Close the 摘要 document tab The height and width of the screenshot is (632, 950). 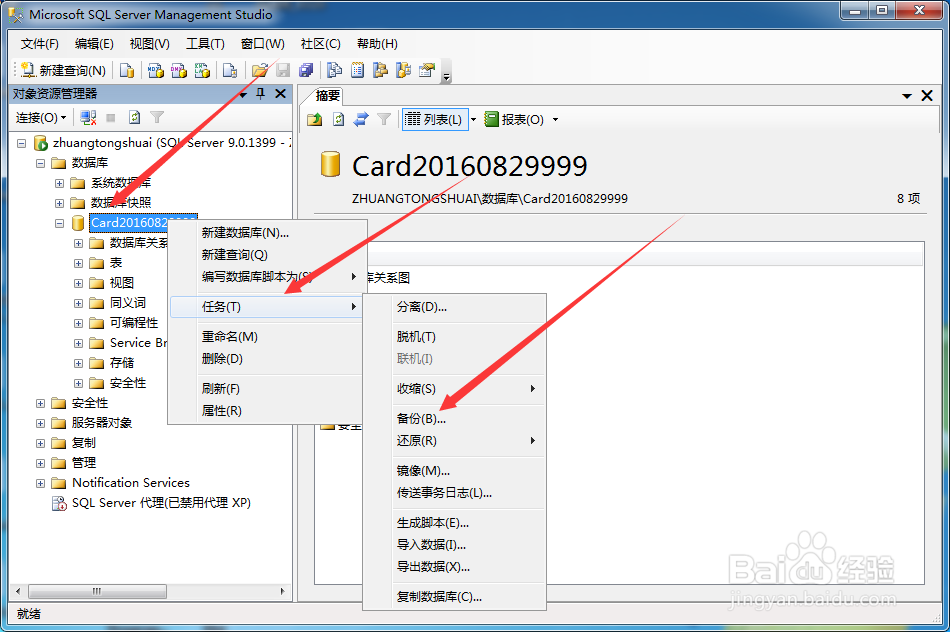tap(927, 96)
